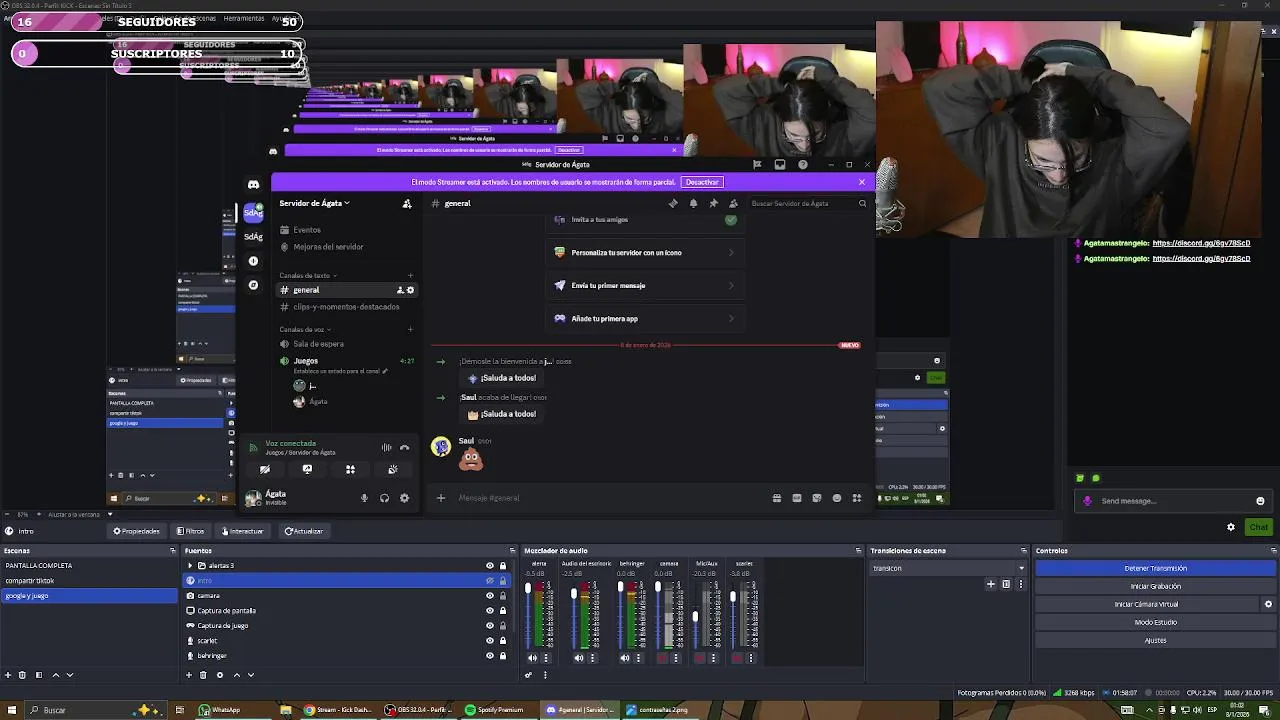
Task: Unmute the camara audio channel
Action: point(662,658)
